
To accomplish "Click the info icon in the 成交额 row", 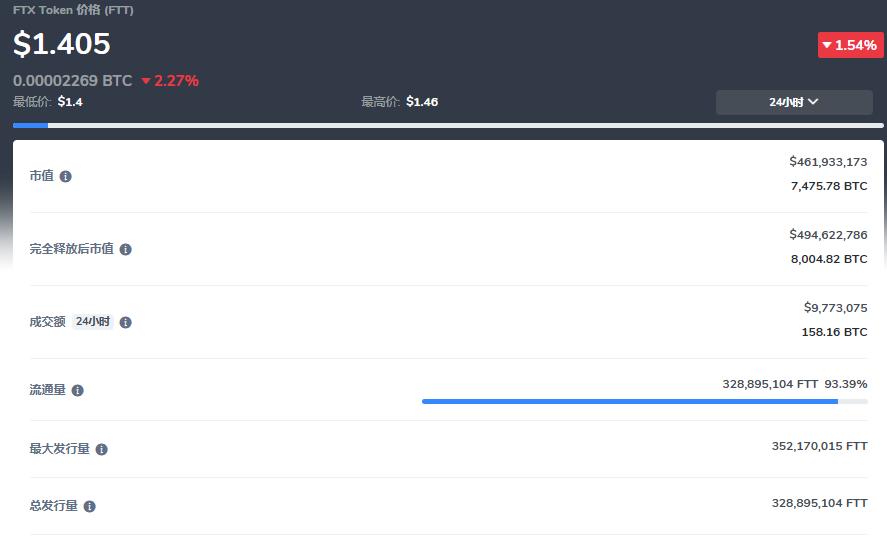I will point(126,322).
